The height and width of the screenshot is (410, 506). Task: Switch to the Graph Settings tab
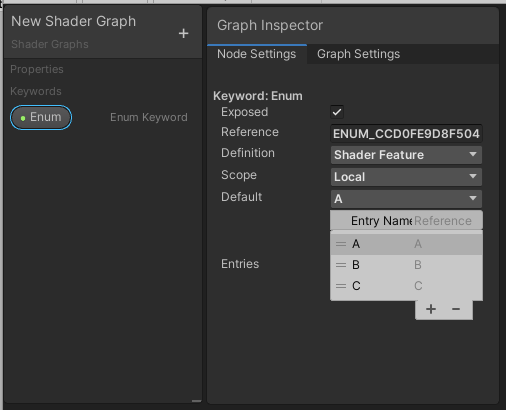point(358,54)
